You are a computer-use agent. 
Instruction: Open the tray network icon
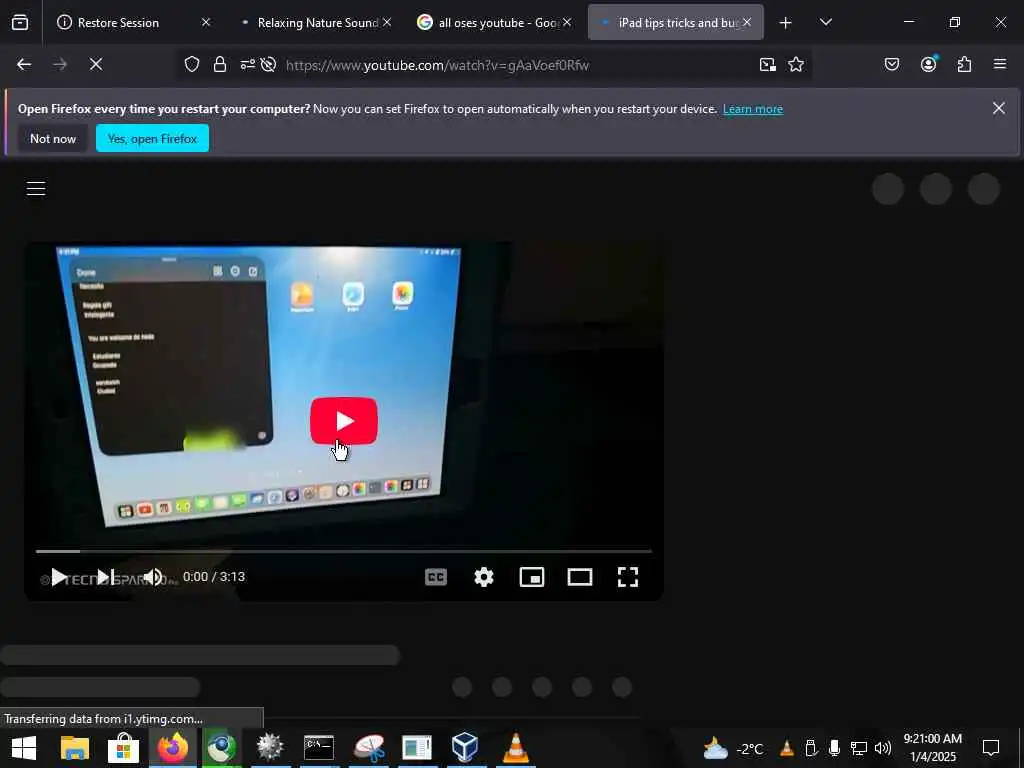coord(858,748)
